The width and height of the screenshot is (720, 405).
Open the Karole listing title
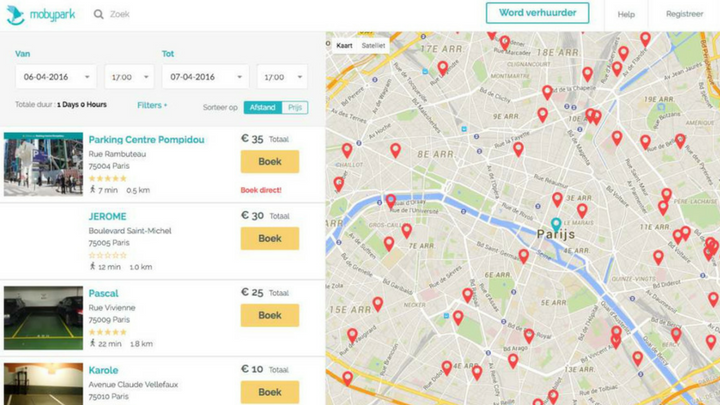(x=103, y=370)
